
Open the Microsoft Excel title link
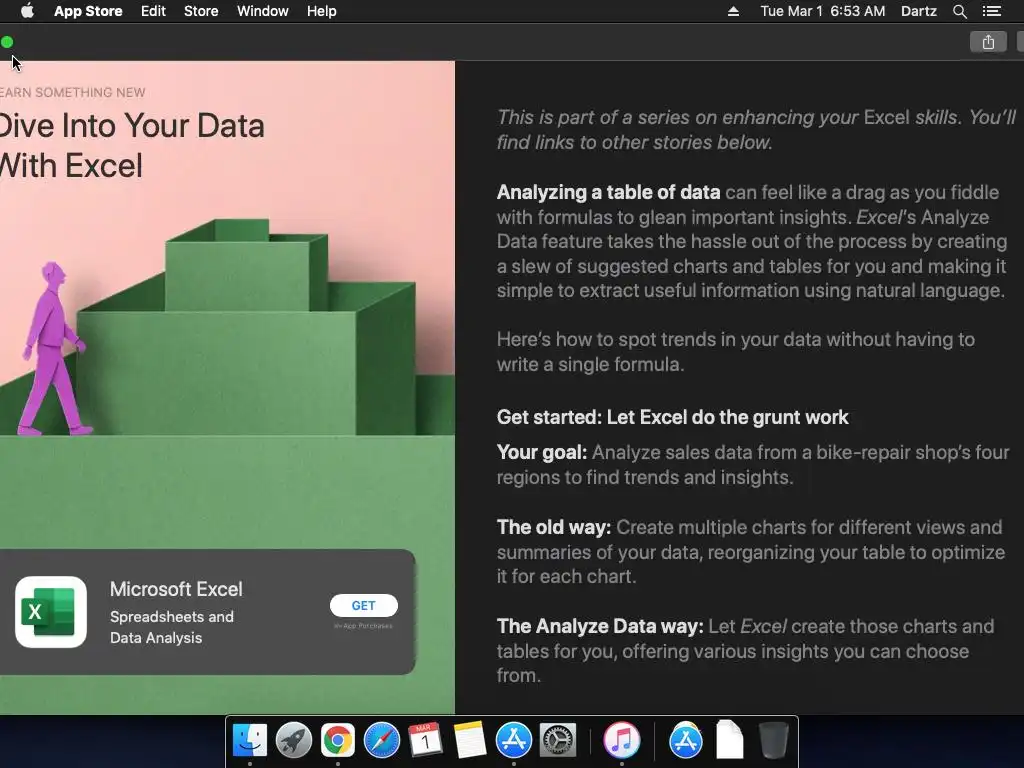[x=176, y=589]
